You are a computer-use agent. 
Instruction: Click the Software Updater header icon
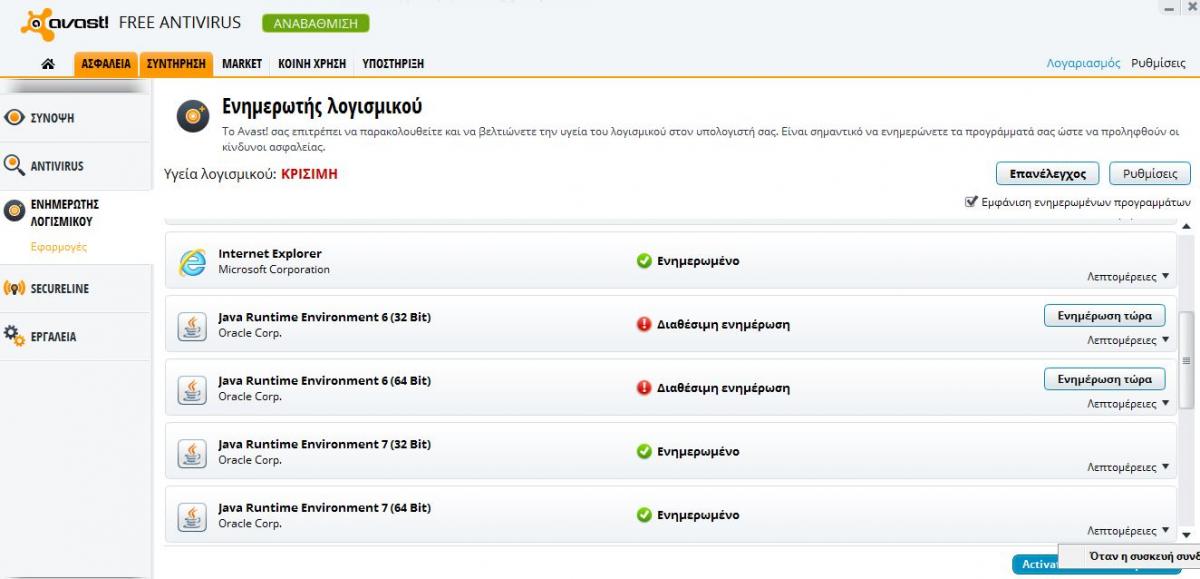tap(193, 115)
